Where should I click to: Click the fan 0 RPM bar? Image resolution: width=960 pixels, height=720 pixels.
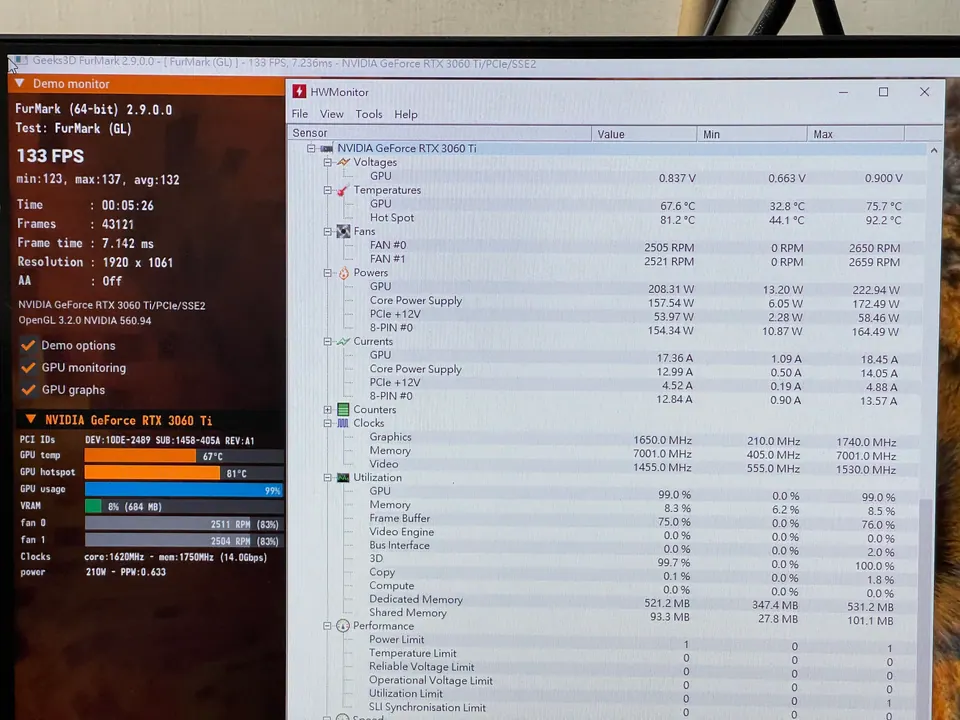(184, 523)
